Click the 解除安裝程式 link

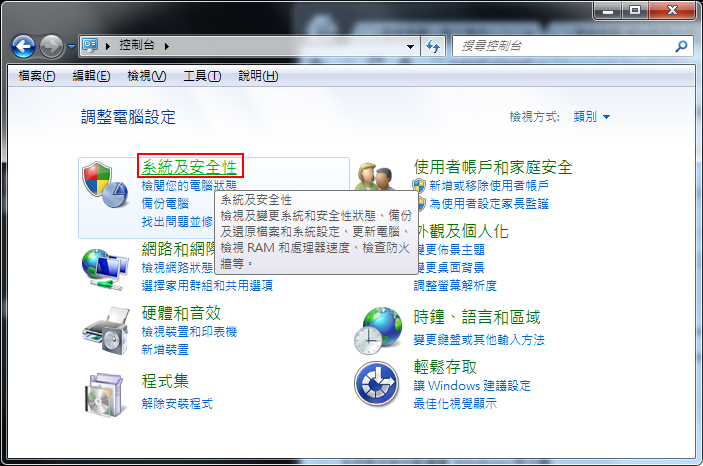click(177, 404)
